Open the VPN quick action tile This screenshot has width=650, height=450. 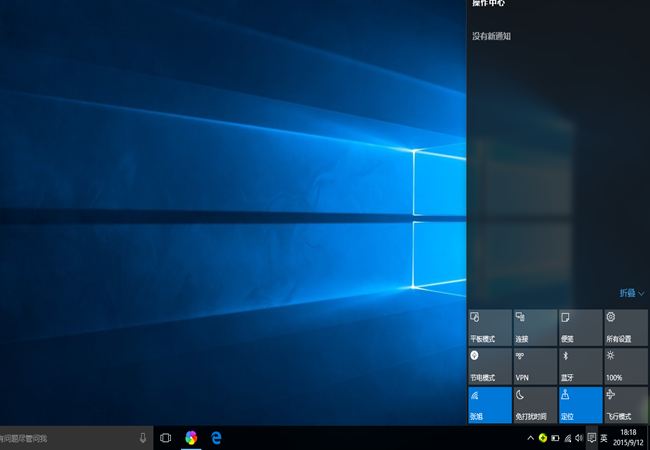(x=535, y=366)
